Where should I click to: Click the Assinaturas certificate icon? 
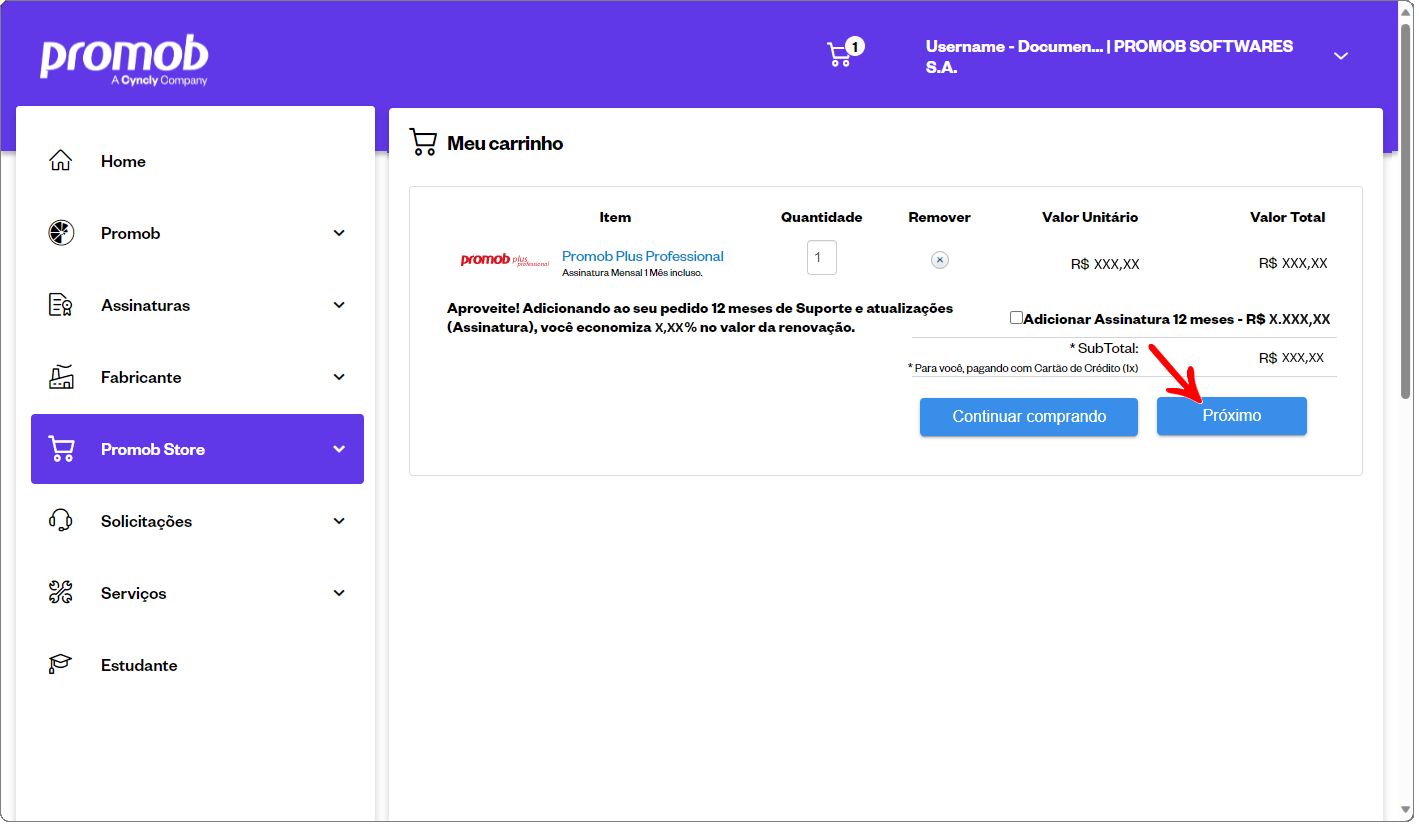point(61,305)
